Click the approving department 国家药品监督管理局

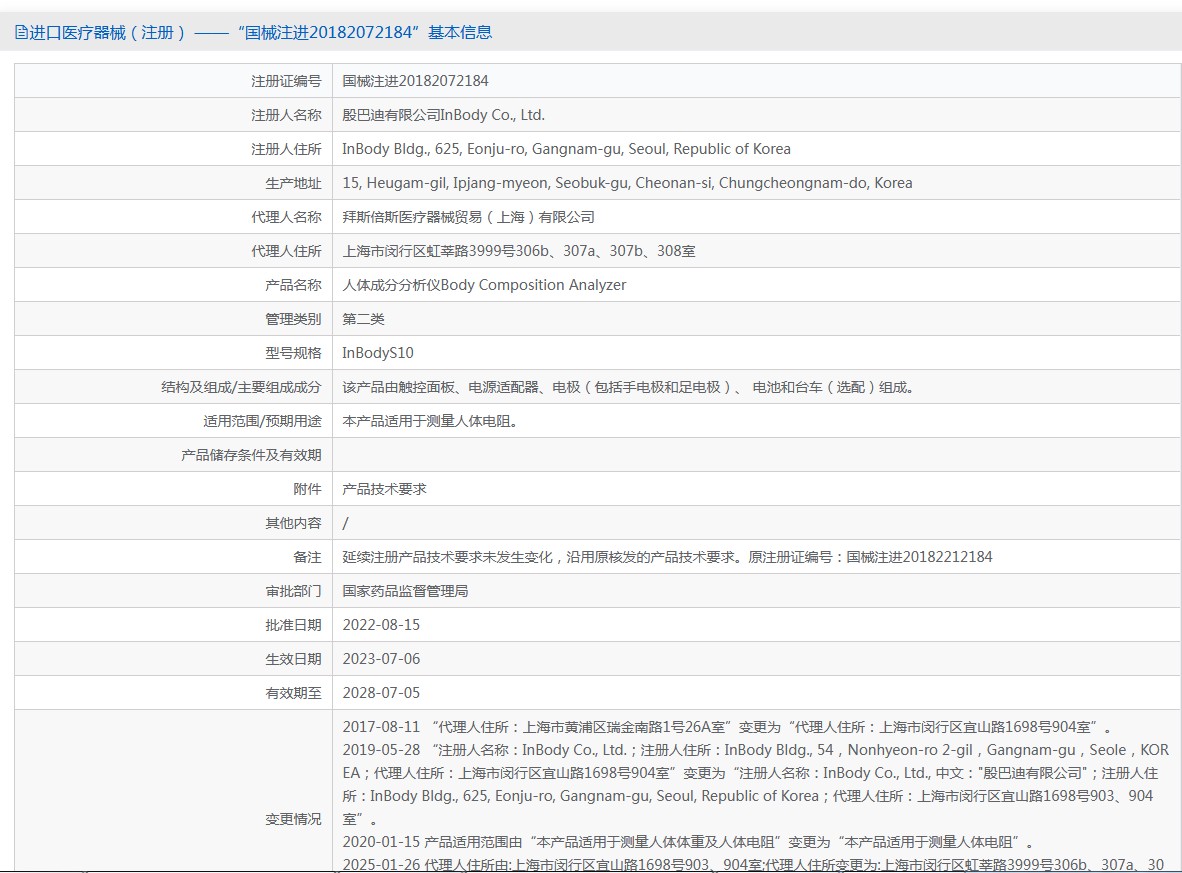pyautogui.click(x=405, y=591)
